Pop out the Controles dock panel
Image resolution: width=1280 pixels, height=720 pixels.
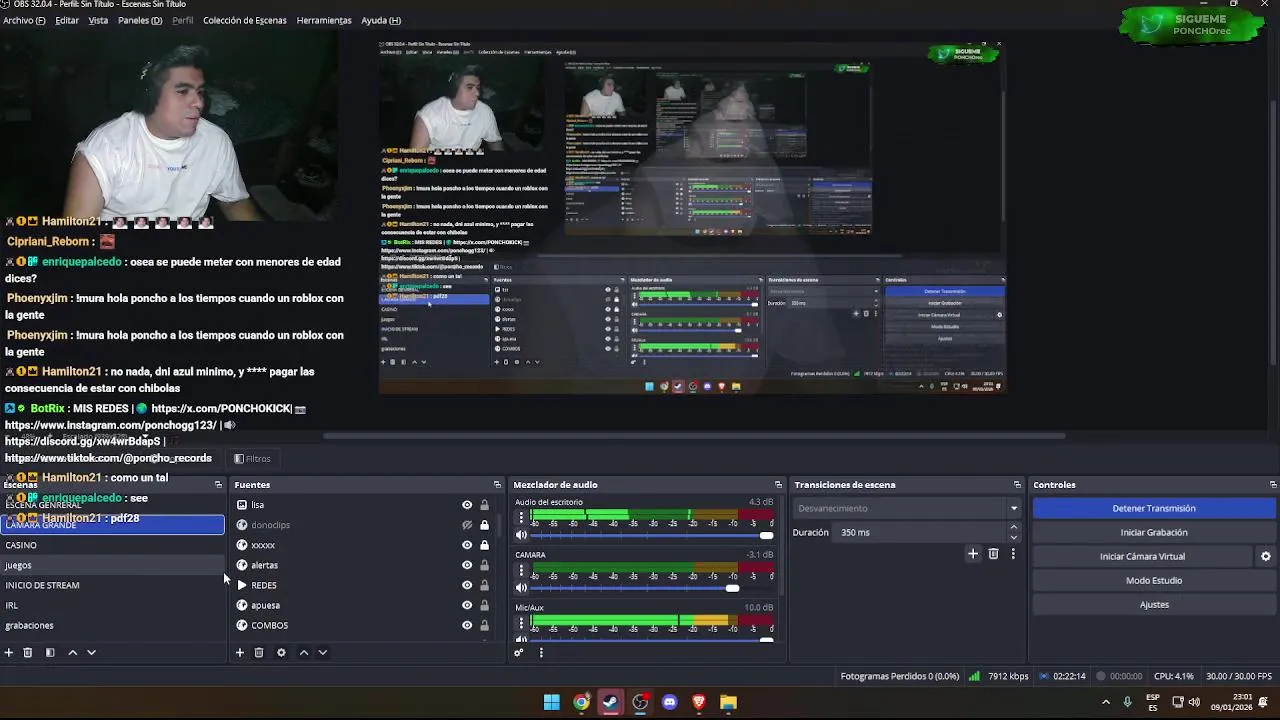pyautogui.click(x=1273, y=485)
